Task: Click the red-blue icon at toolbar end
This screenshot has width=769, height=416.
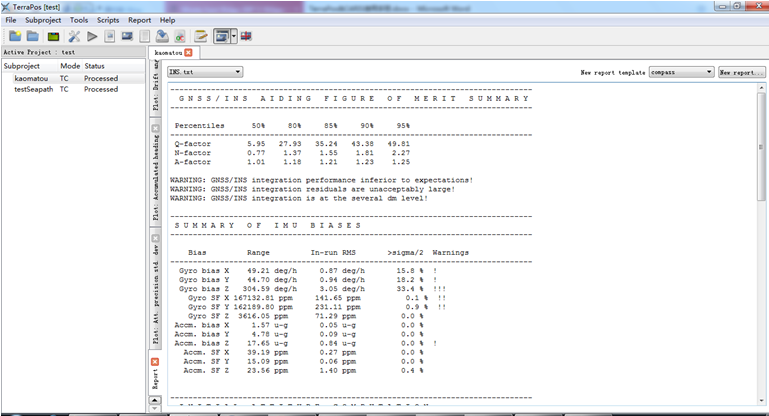Action: [246, 36]
